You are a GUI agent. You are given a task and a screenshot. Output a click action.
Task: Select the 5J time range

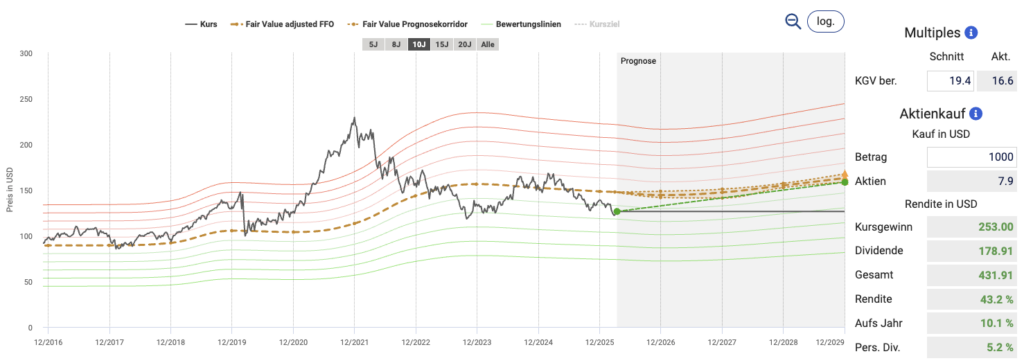coord(373,45)
